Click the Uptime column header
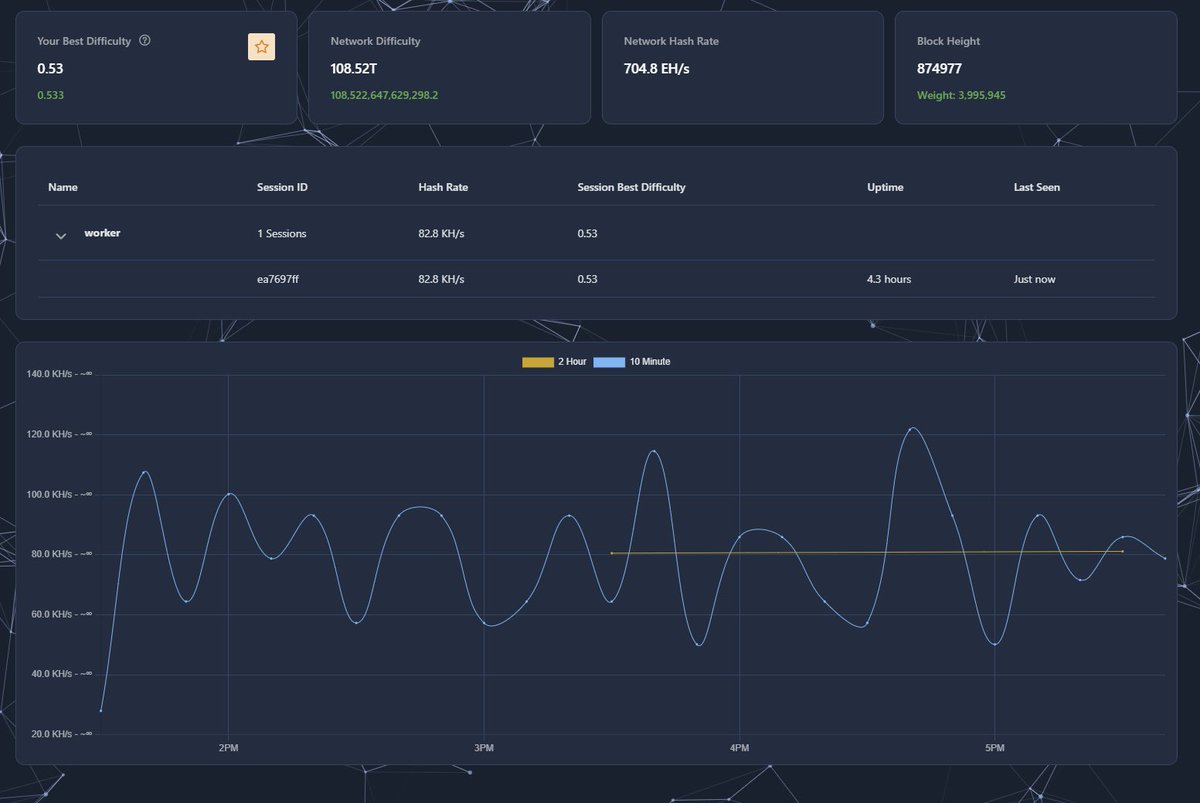 pos(885,187)
